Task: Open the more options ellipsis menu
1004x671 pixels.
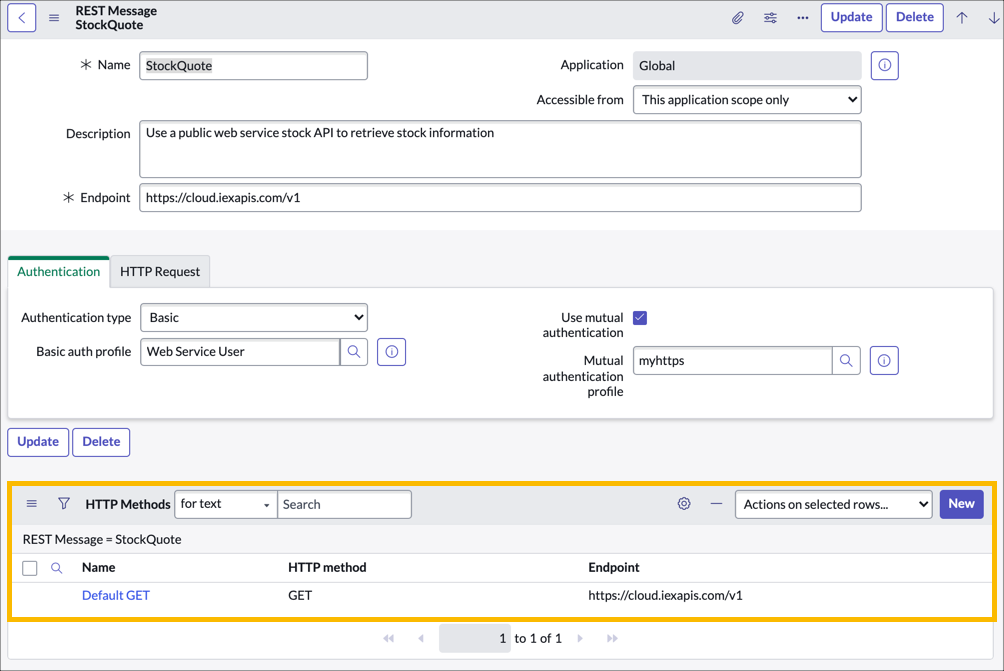Action: tap(802, 17)
